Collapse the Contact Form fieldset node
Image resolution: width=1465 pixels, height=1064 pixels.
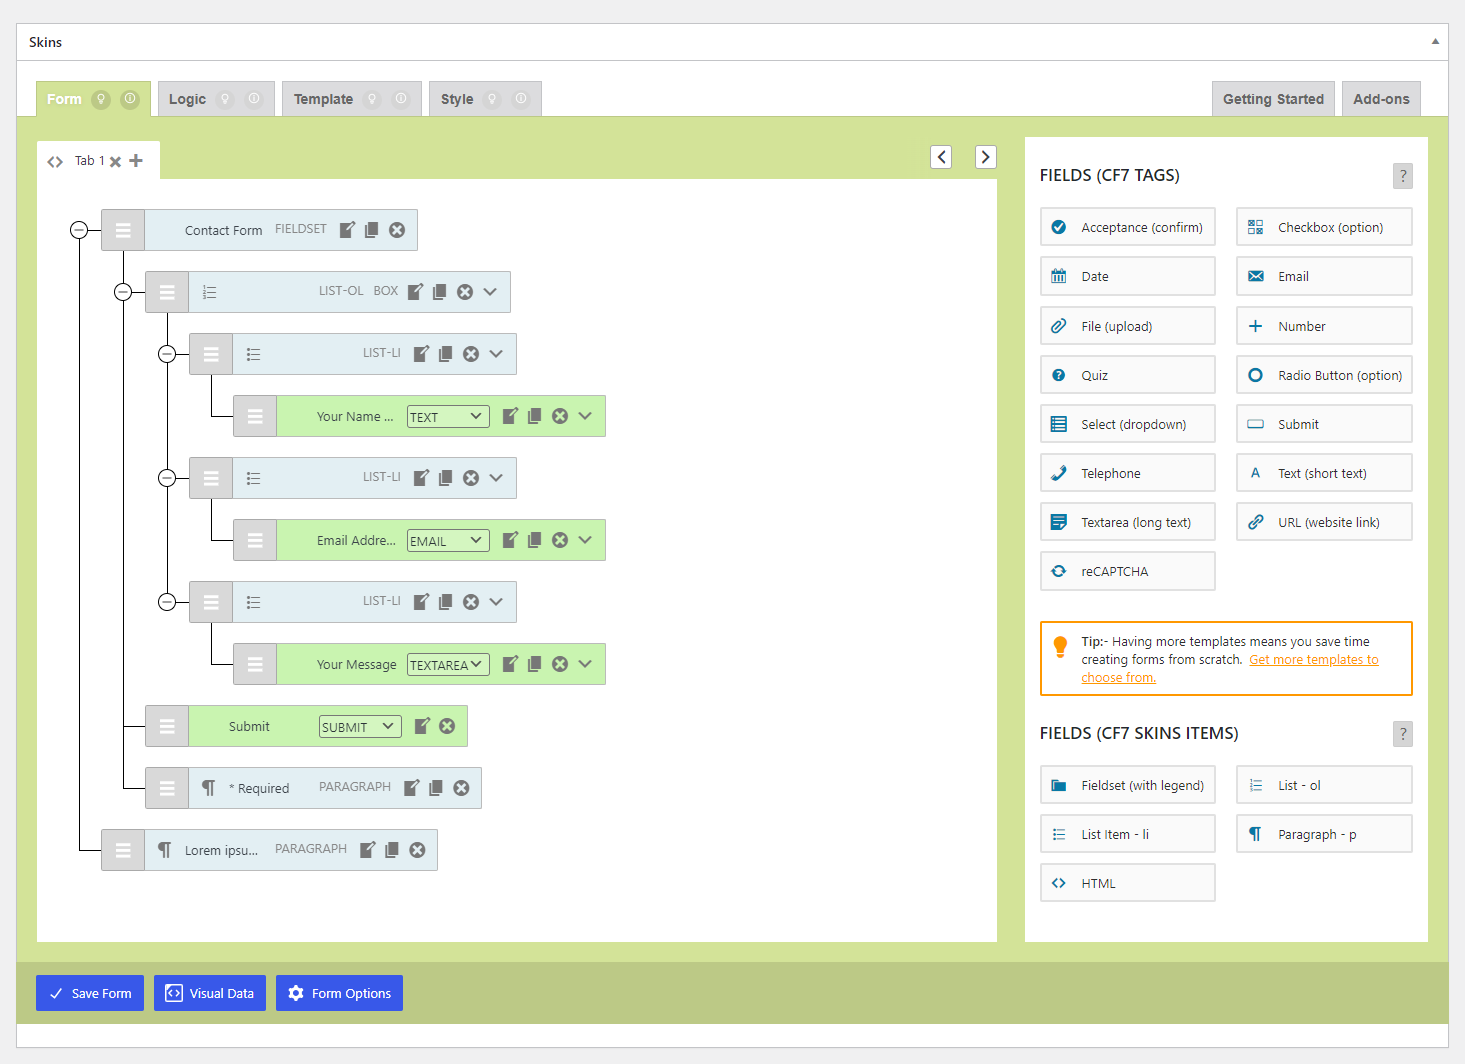[x=79, y=230]
